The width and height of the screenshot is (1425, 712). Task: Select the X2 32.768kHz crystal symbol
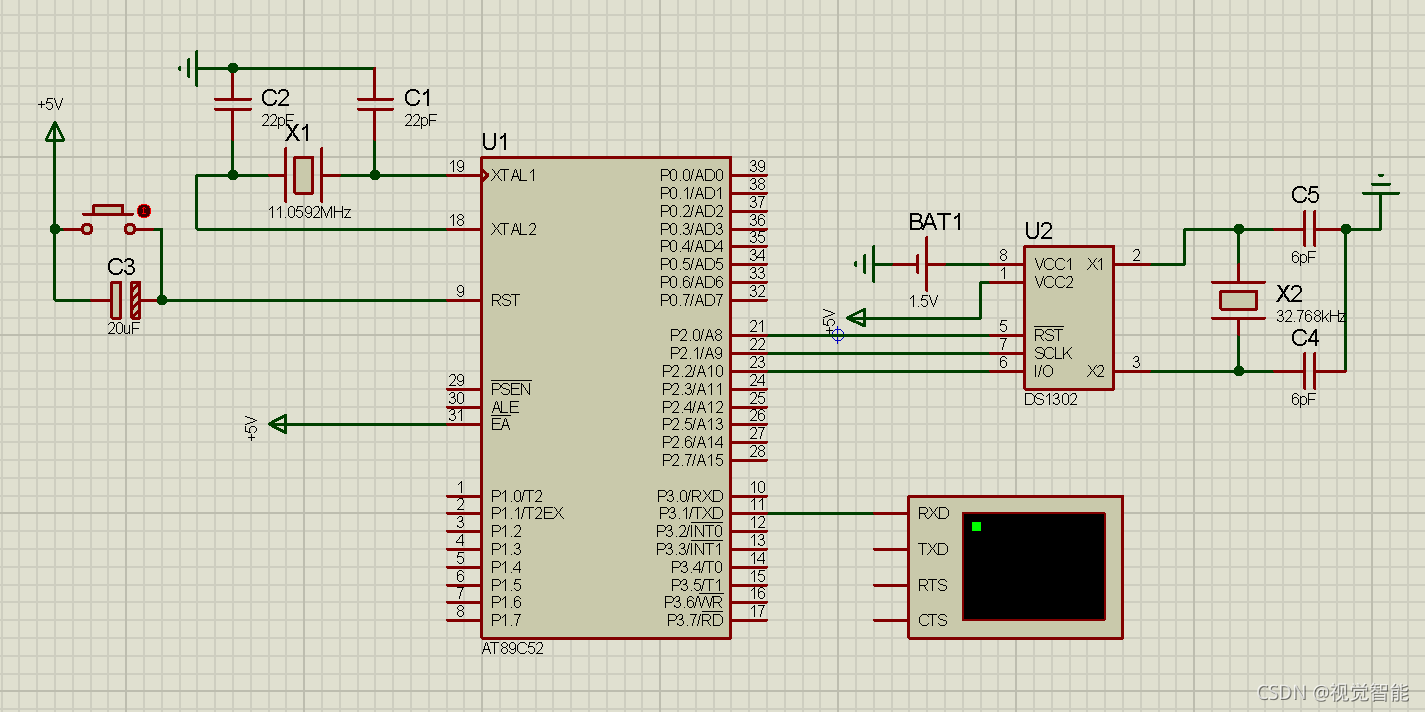click(1238, 300)
